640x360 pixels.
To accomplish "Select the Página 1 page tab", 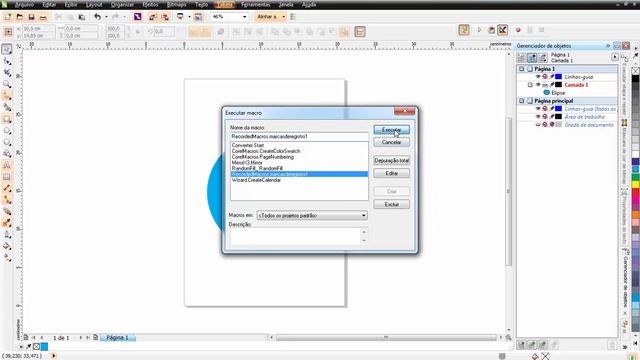I will click(117, 338).
